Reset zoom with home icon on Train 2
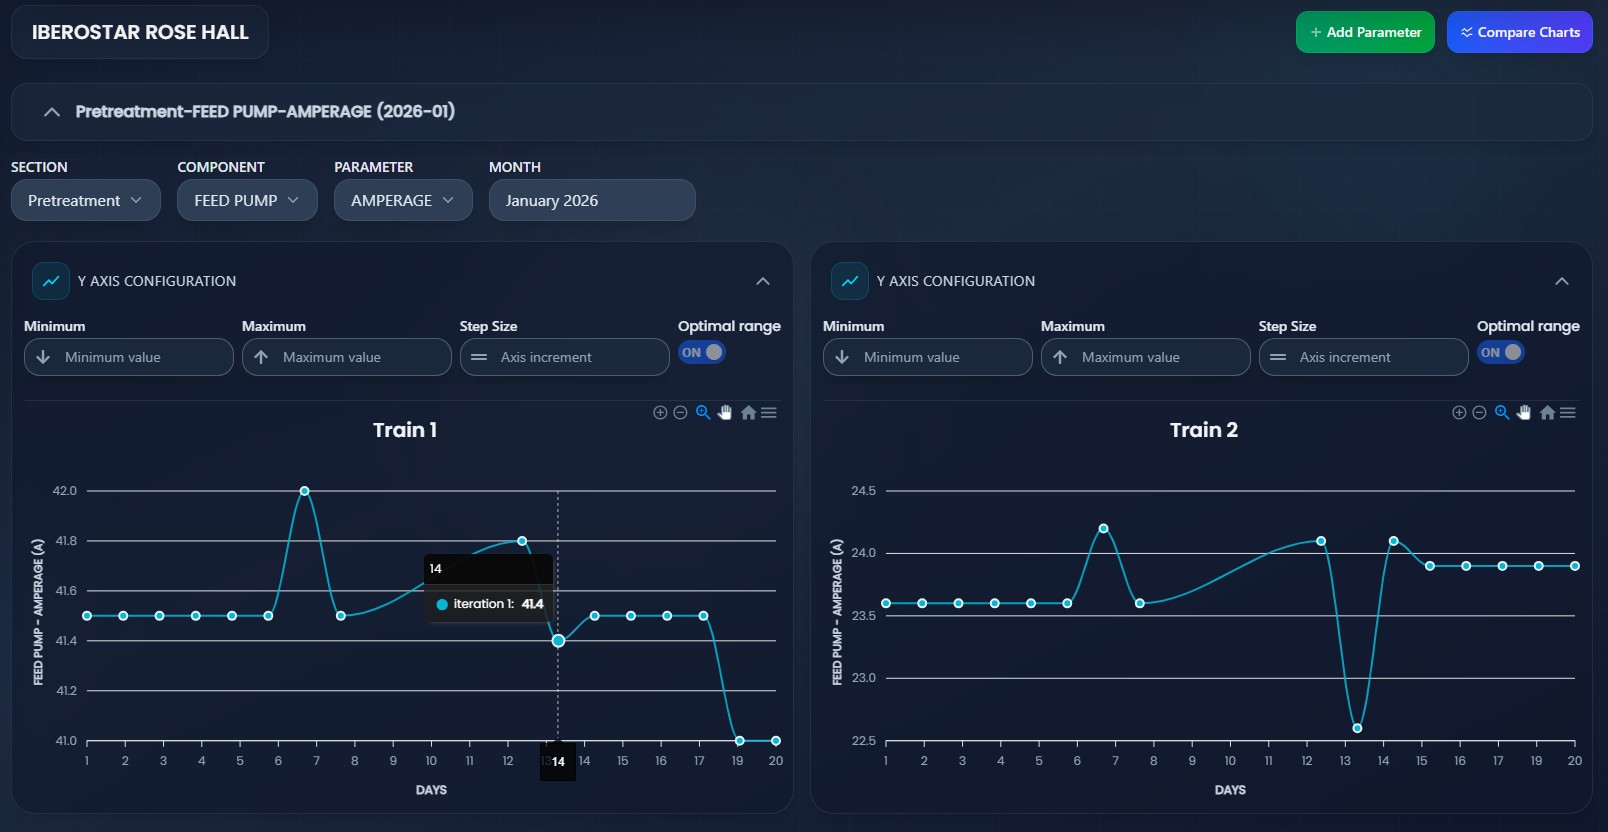The width and height of the screenshot is (1608, 832). point(1547,413)
